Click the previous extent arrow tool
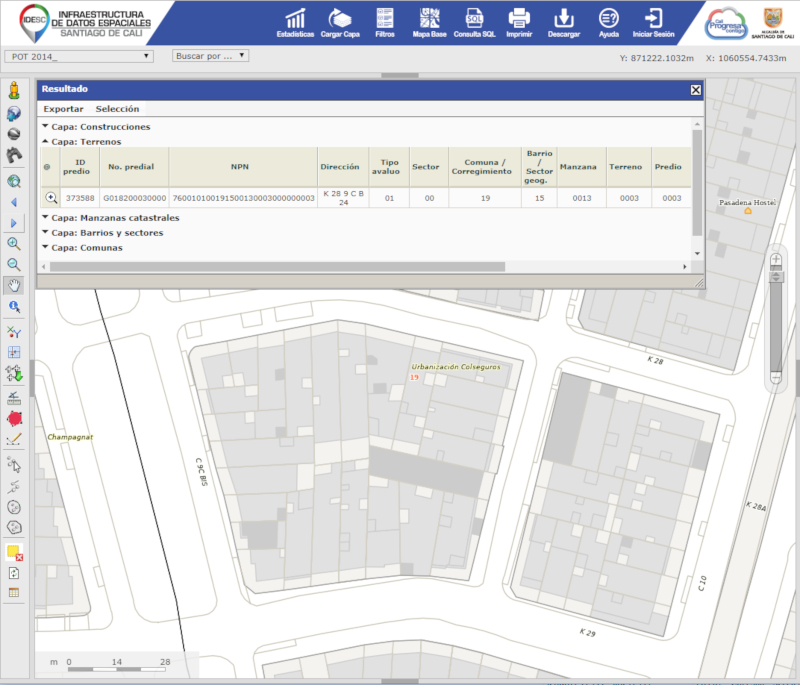 coord(14,204)
